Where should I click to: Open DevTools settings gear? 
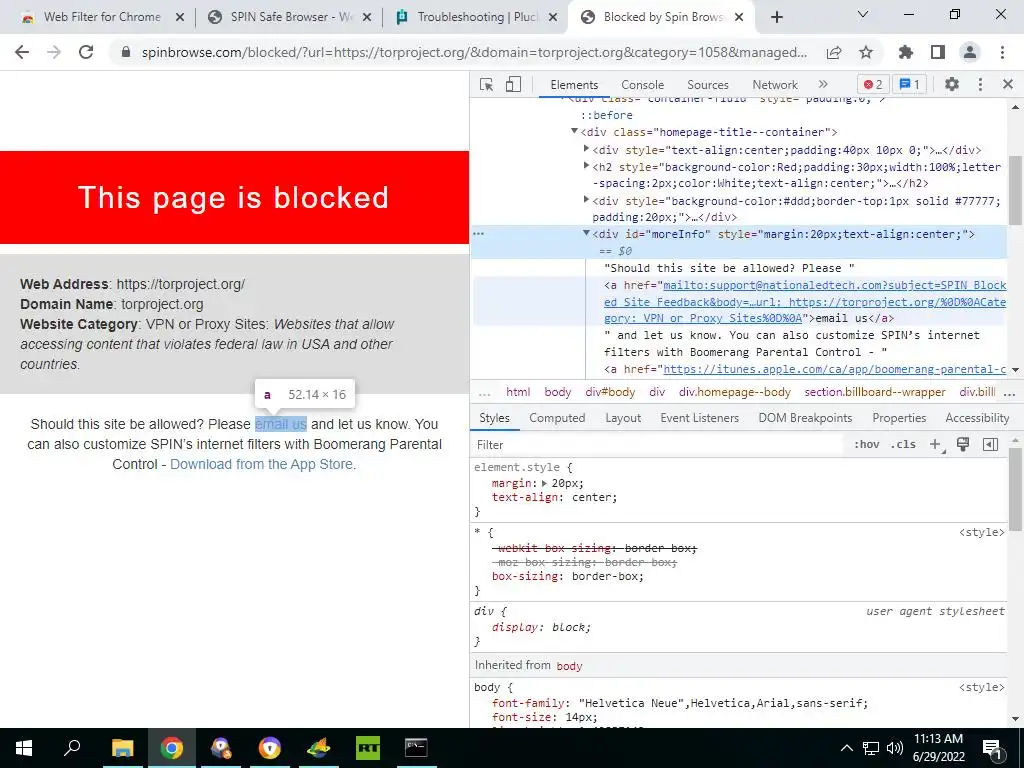click(x=952, y=84)
